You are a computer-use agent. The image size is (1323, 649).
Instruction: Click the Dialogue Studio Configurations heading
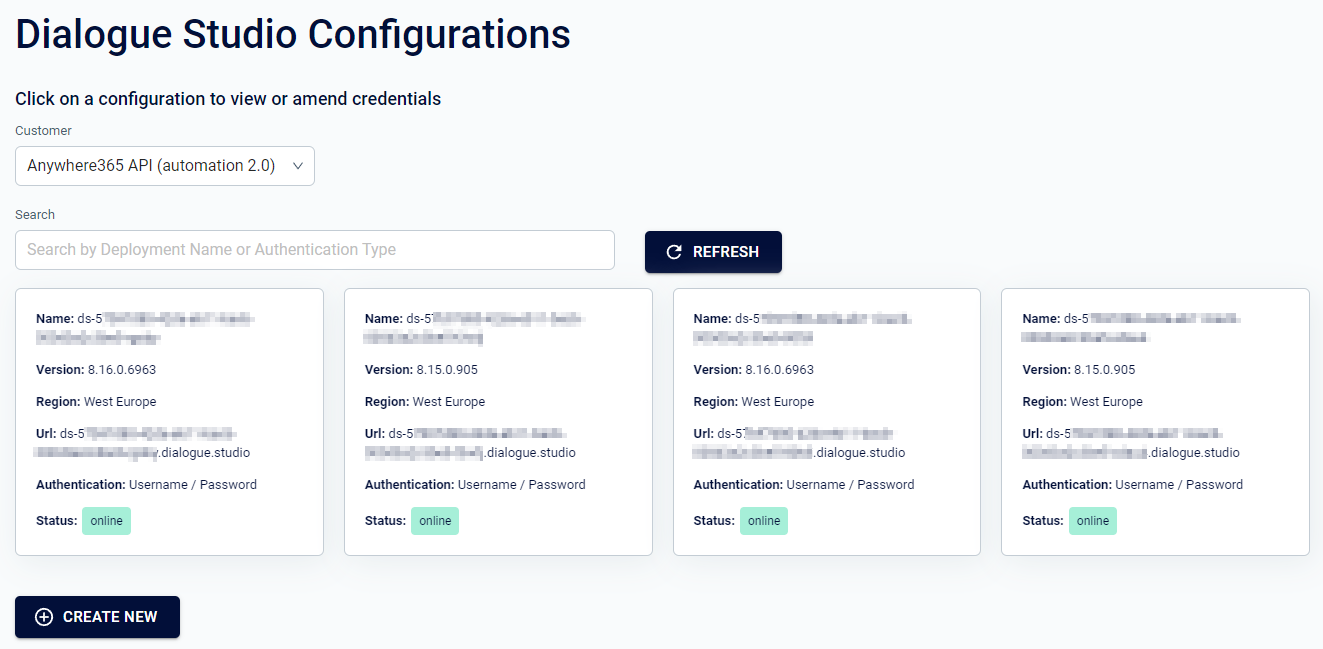pos(293,34)
